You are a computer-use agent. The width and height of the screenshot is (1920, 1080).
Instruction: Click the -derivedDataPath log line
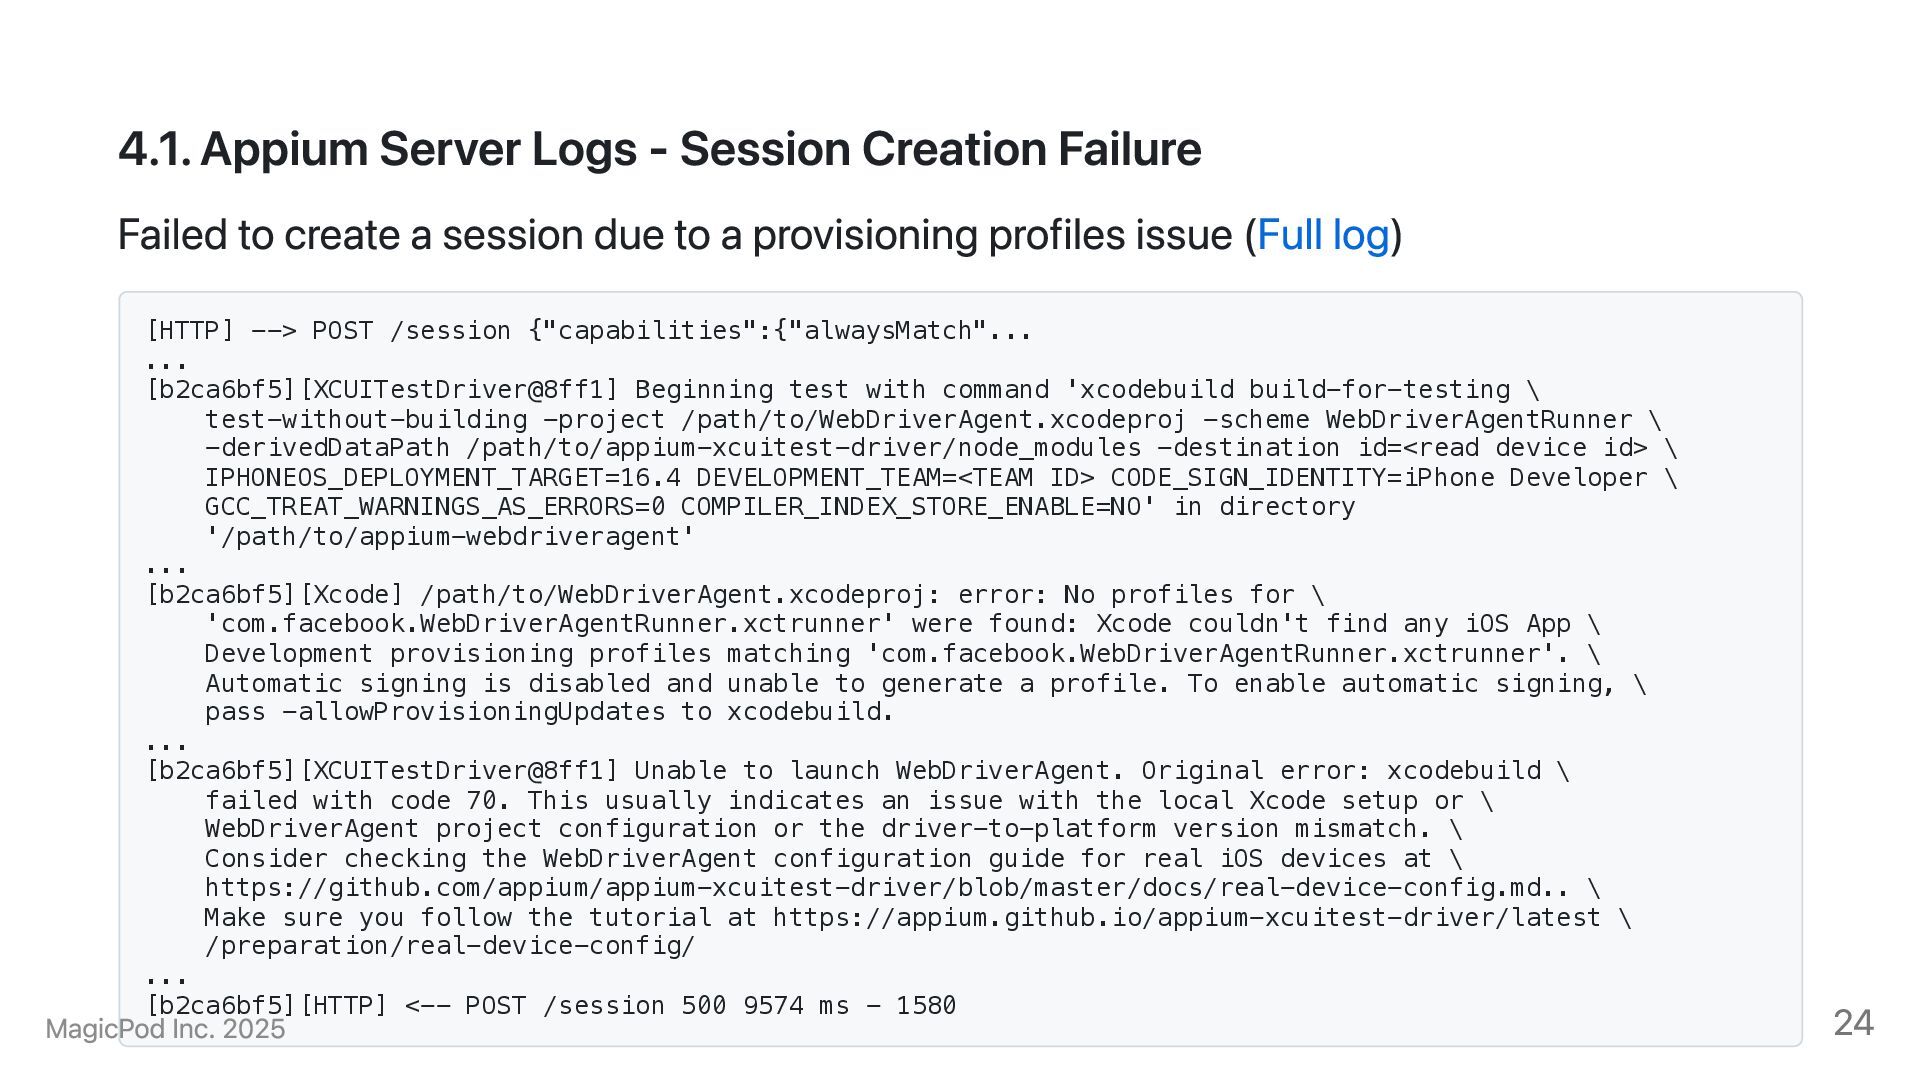pos(940,448)
